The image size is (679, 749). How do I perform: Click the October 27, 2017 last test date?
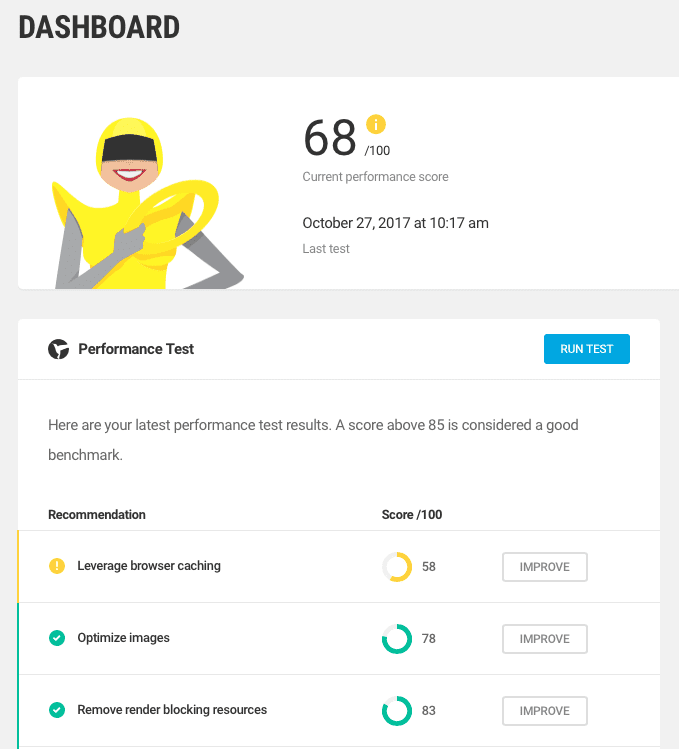click(x=395, y=223)
